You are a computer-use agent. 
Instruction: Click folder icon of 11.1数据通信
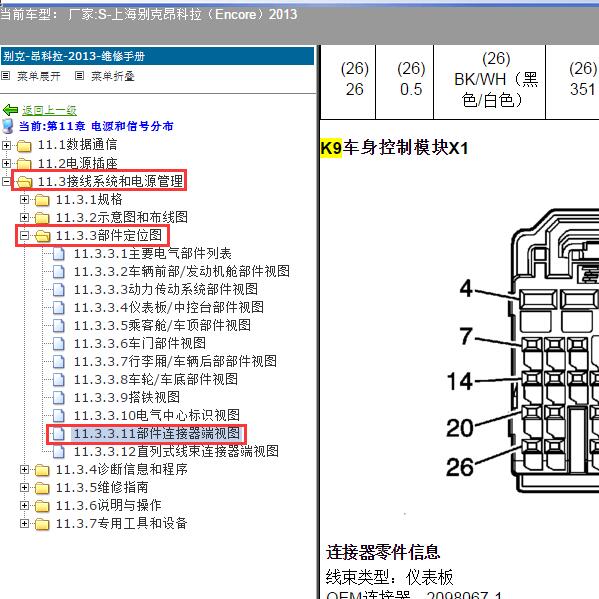tap(24, 146)
